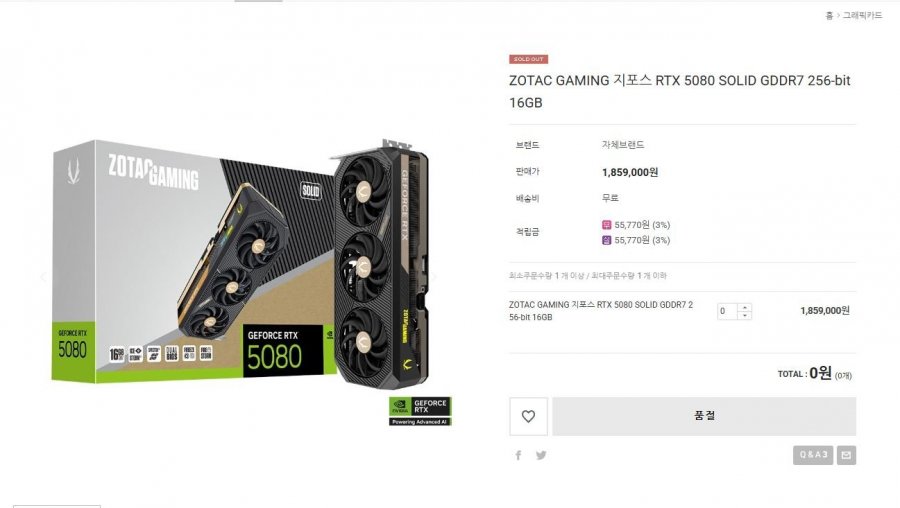Click the product title heading text
The width and height of the screenshot is (900, 508).
tap(680, 91)
